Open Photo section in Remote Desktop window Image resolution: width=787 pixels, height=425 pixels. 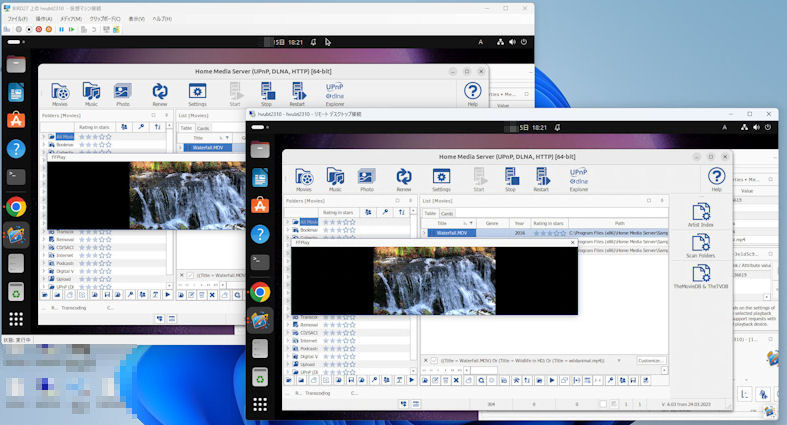click(x=366, y=180)
